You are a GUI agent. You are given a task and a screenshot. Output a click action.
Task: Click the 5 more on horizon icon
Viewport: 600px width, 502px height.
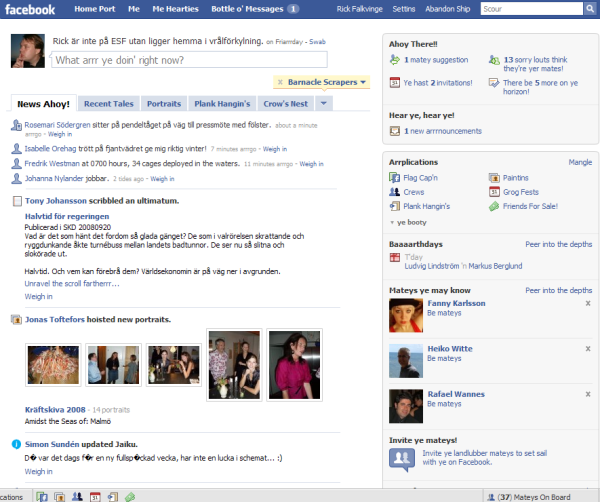[494, 83]
